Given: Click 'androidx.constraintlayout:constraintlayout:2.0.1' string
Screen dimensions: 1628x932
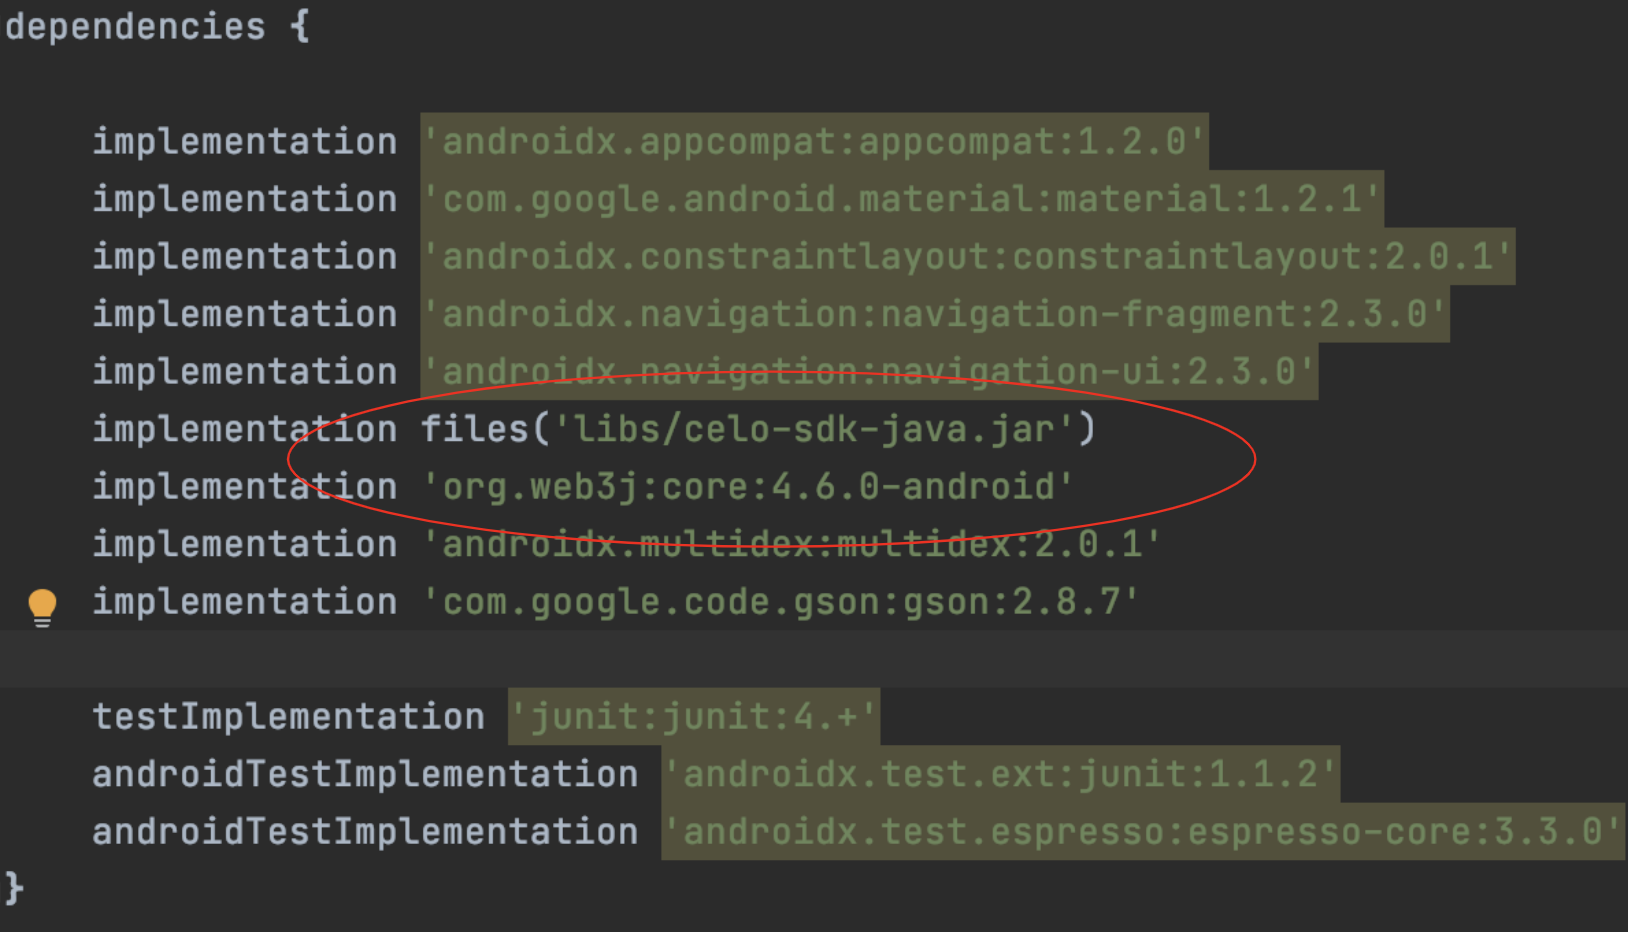Looking at the screenshot, I should pos(967,257).
